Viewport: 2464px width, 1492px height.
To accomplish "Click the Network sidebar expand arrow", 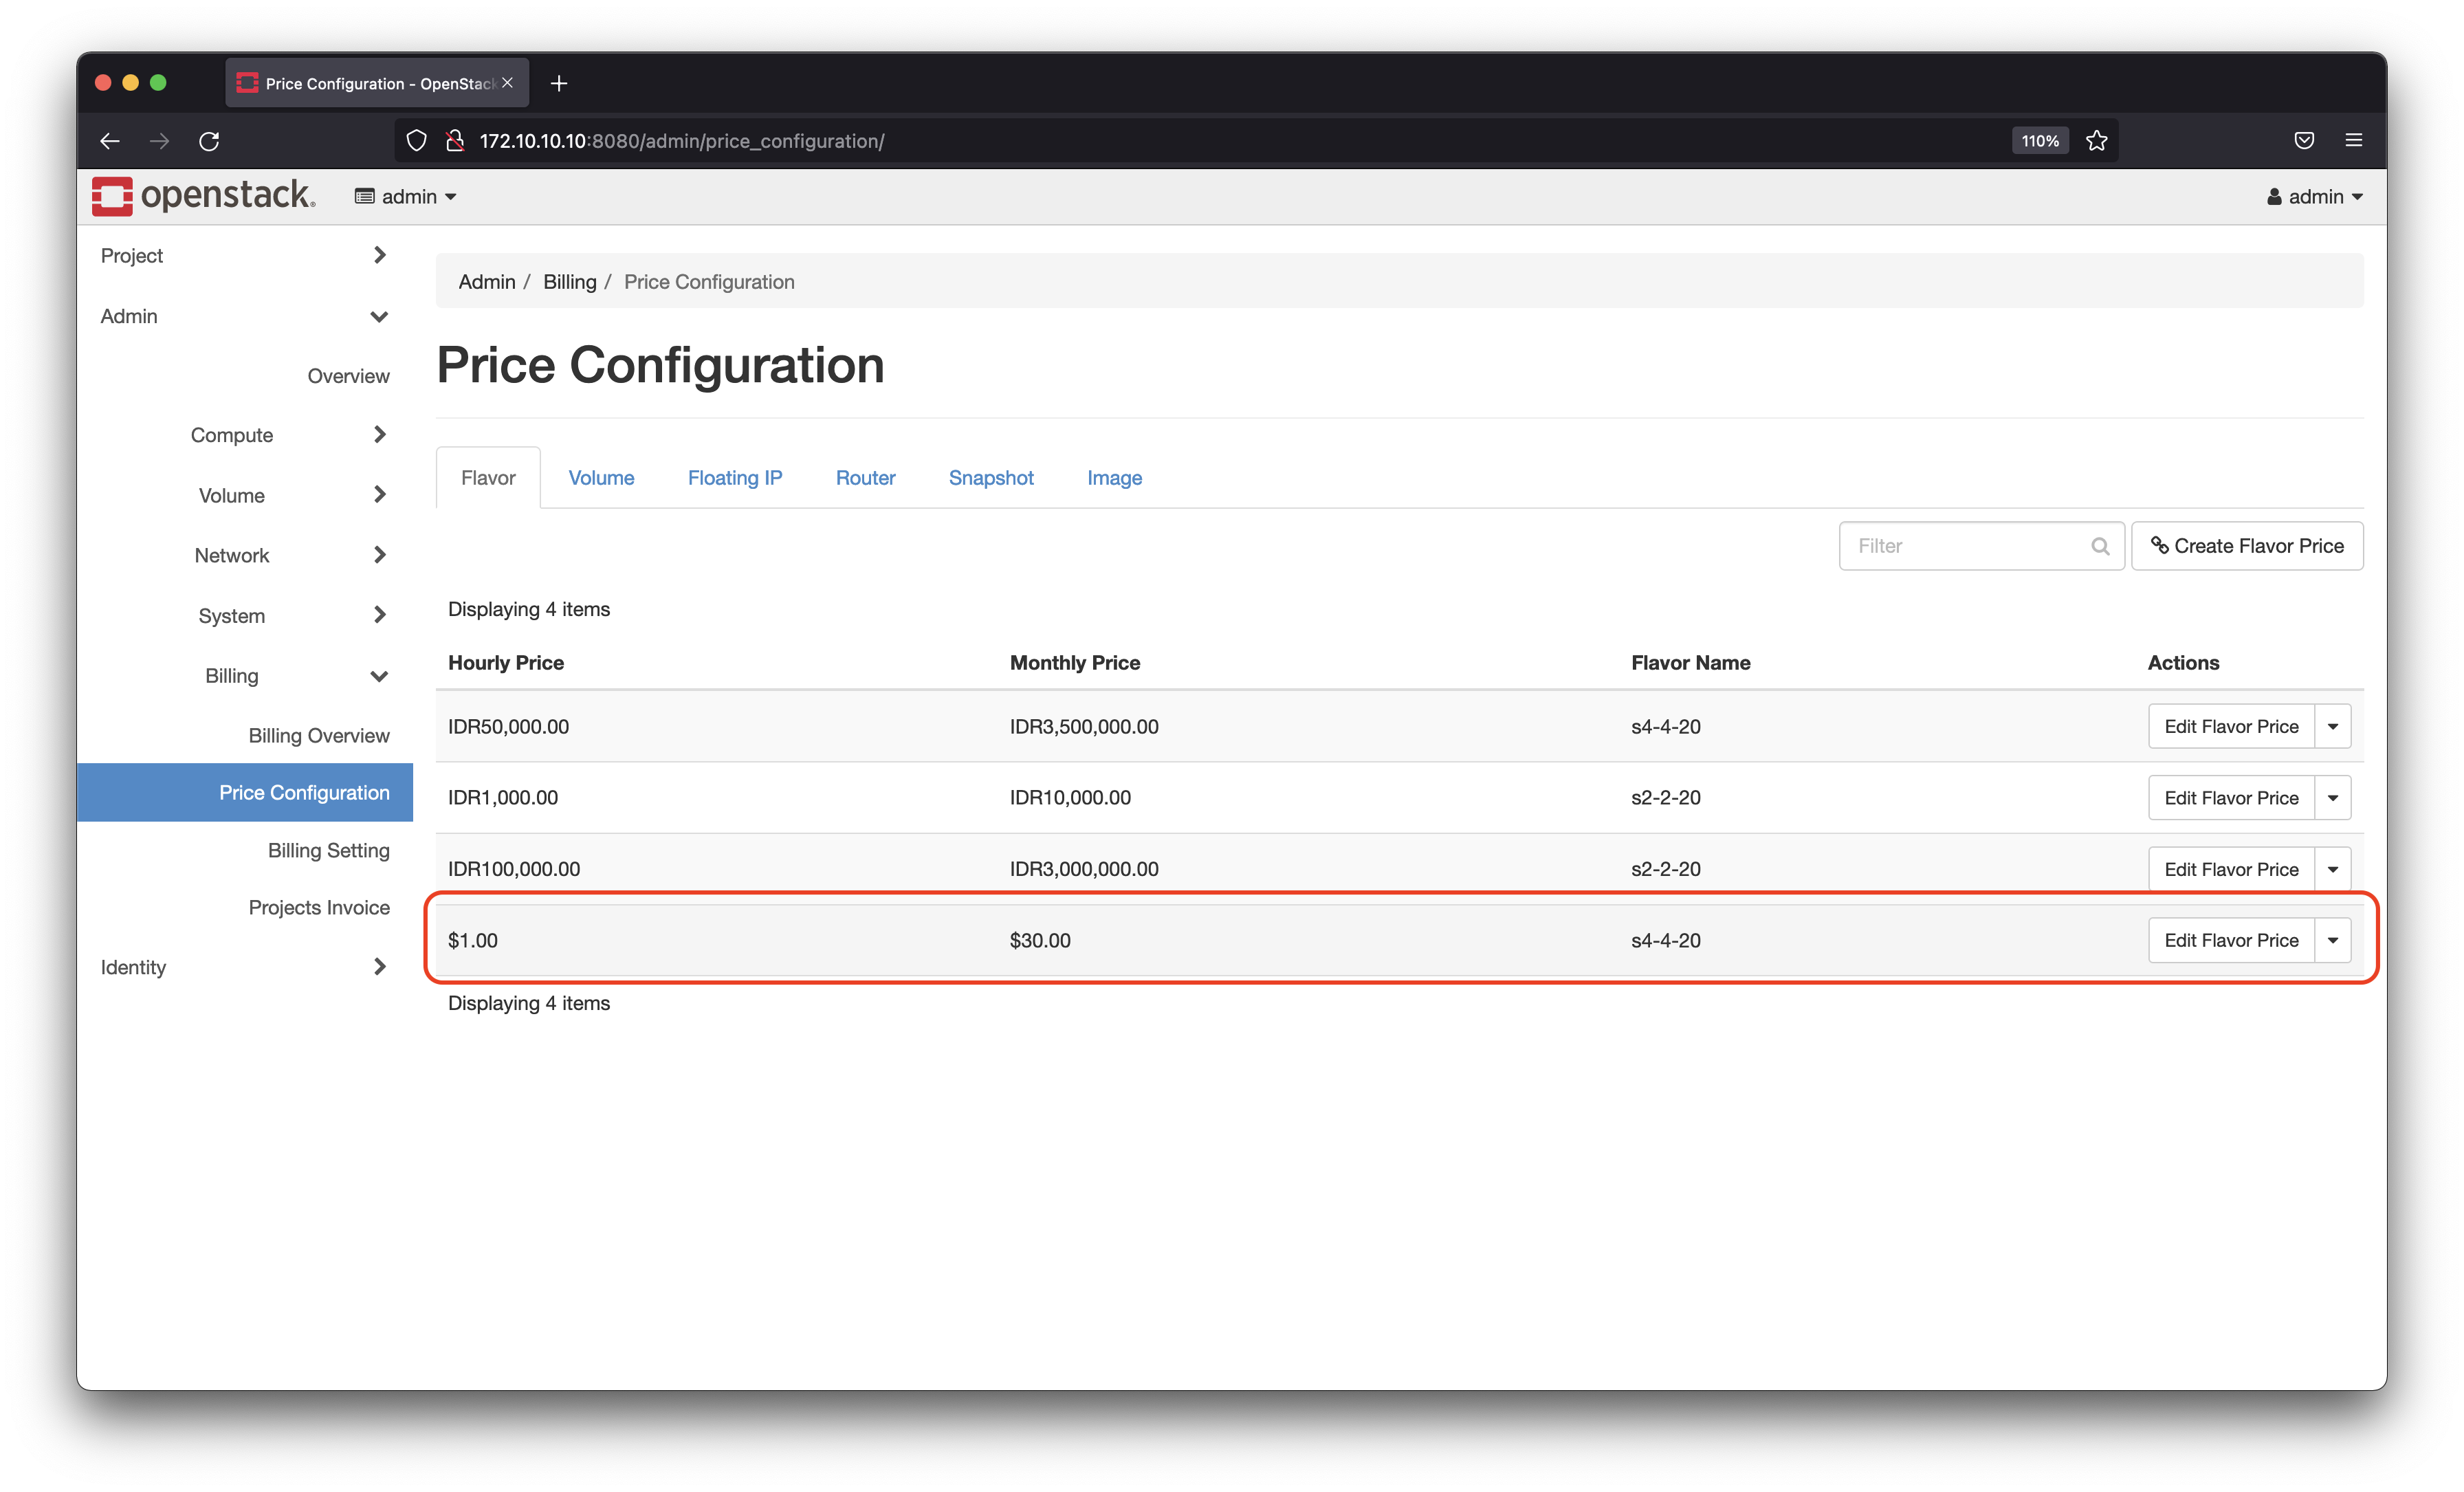I will click(x=382, y=554).
